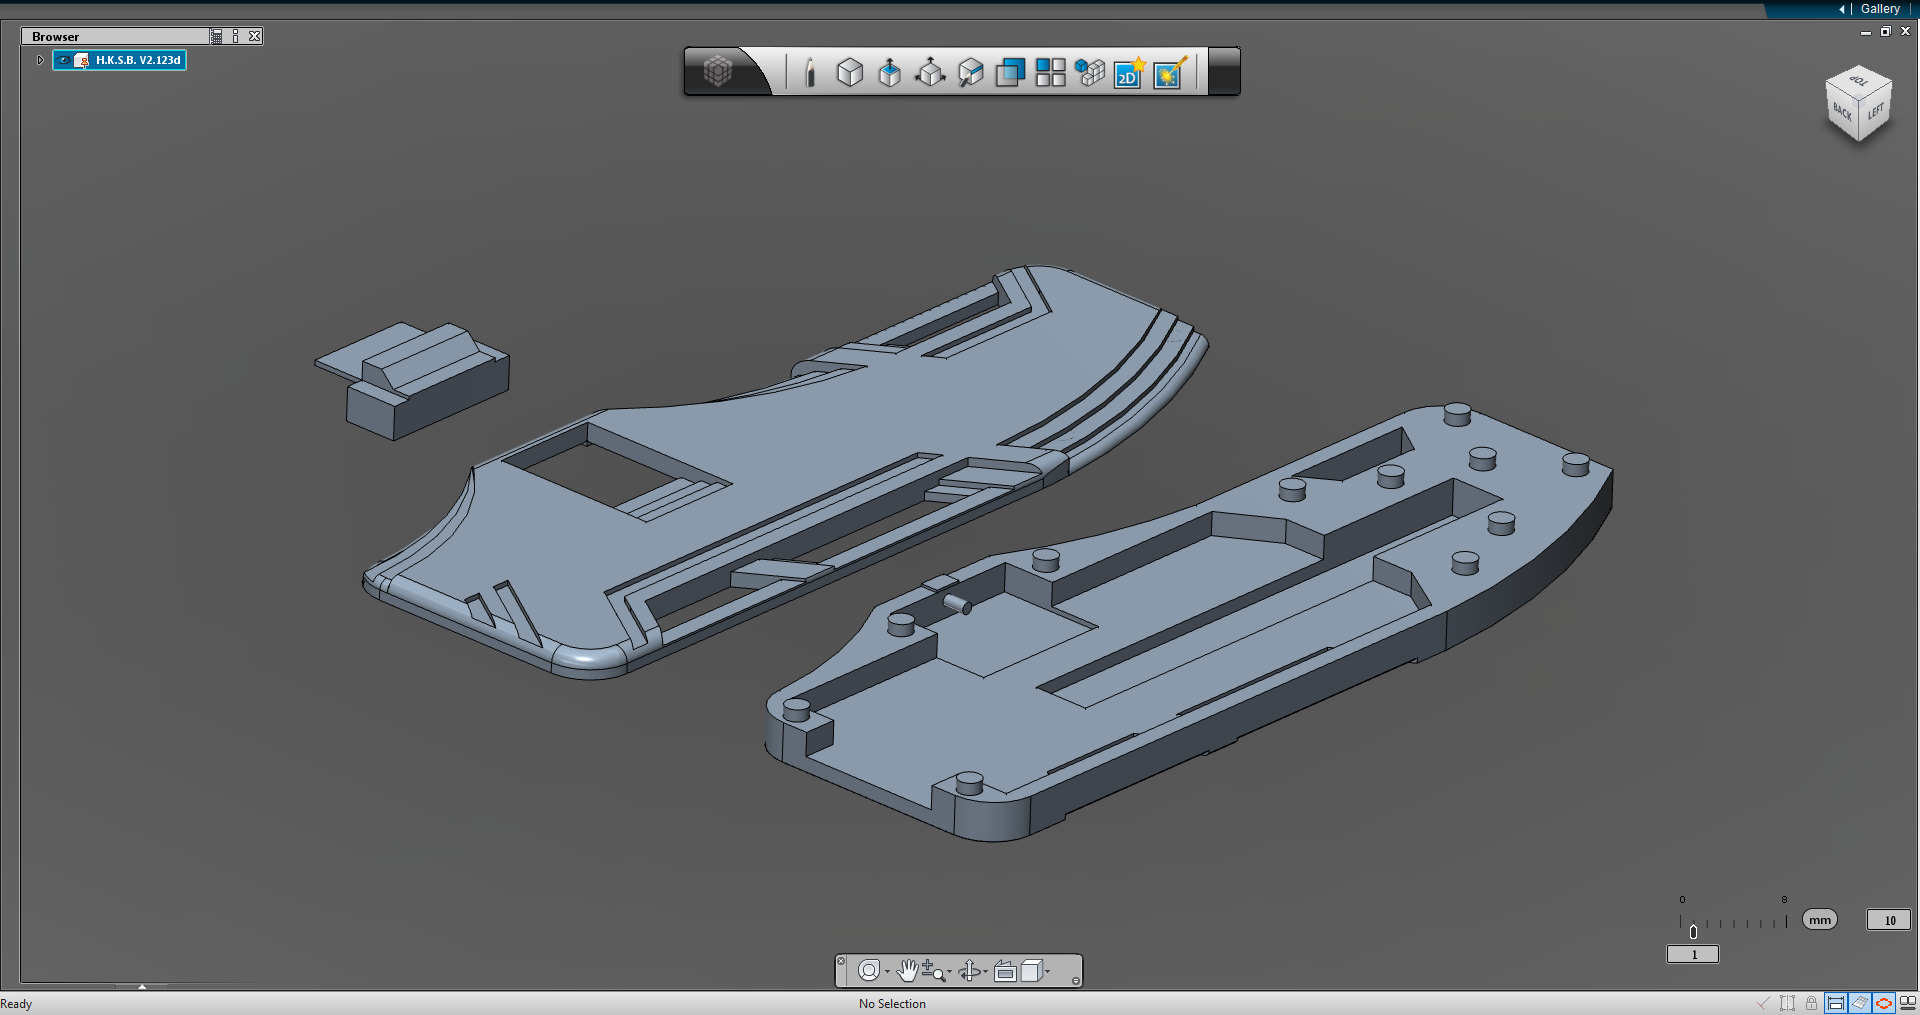The height and width of the screenshot is (1015, 1920).
Task: Expand the bottom panel collapse arrow
Action: 142,987
